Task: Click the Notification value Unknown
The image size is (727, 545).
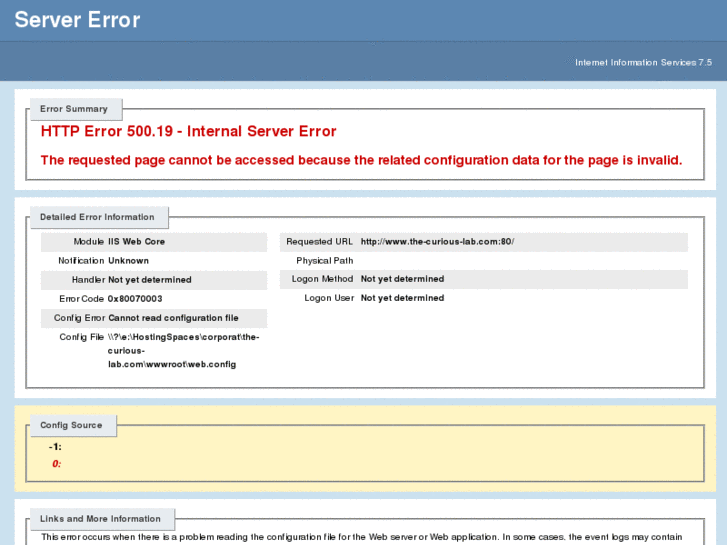Action: 128,261
